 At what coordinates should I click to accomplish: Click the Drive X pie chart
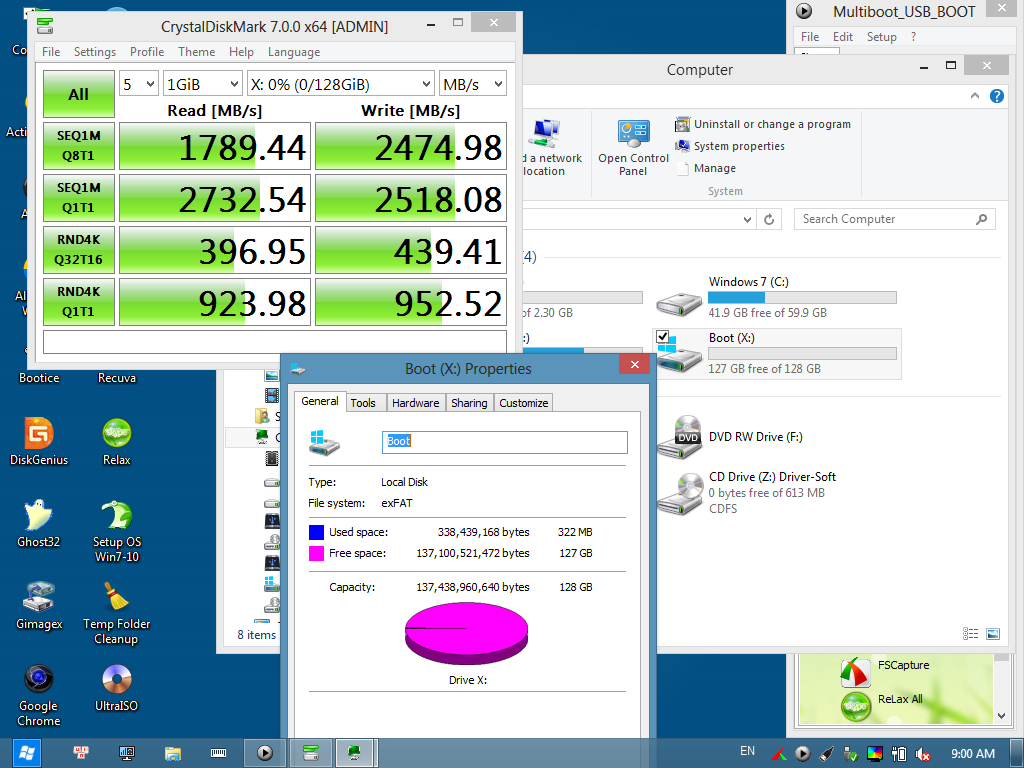click(466, 633)
